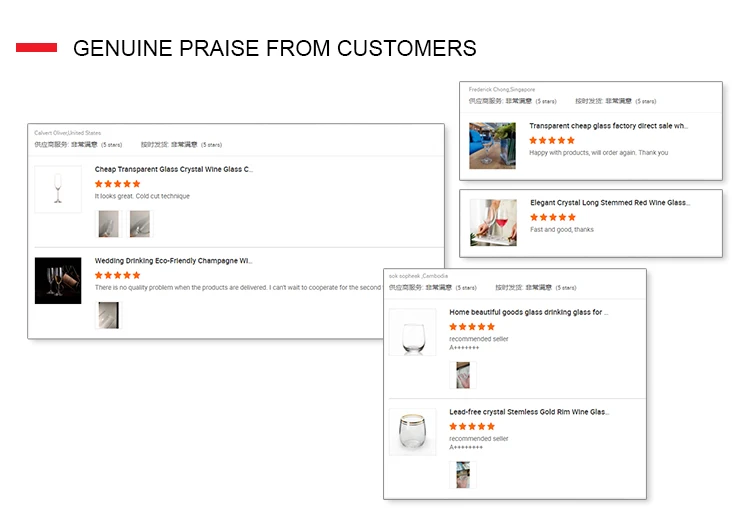Click stars above 'Happy with products' comment
The width and height of the screenshot is (750, 521).
tap(552, 140)
